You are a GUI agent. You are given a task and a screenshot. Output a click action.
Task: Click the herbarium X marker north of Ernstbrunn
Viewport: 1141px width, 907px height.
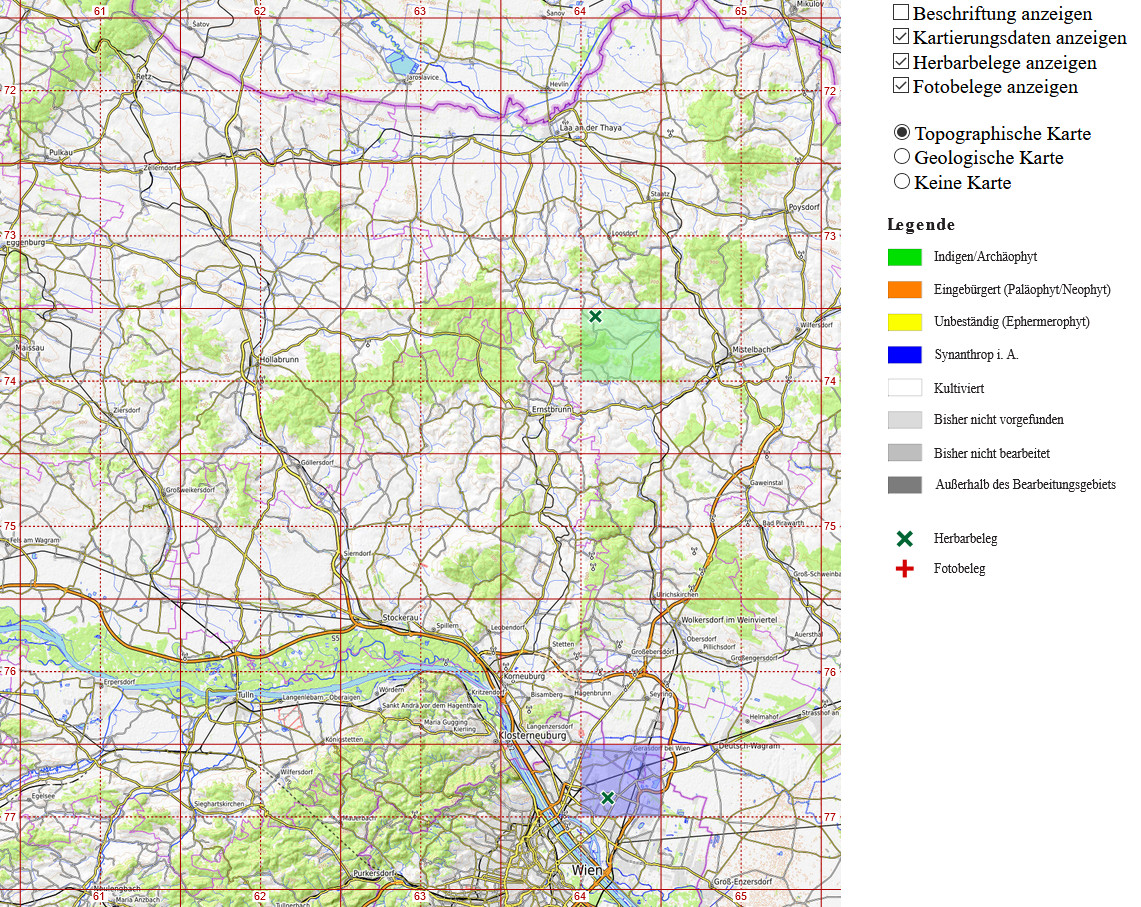pos(595,317)
